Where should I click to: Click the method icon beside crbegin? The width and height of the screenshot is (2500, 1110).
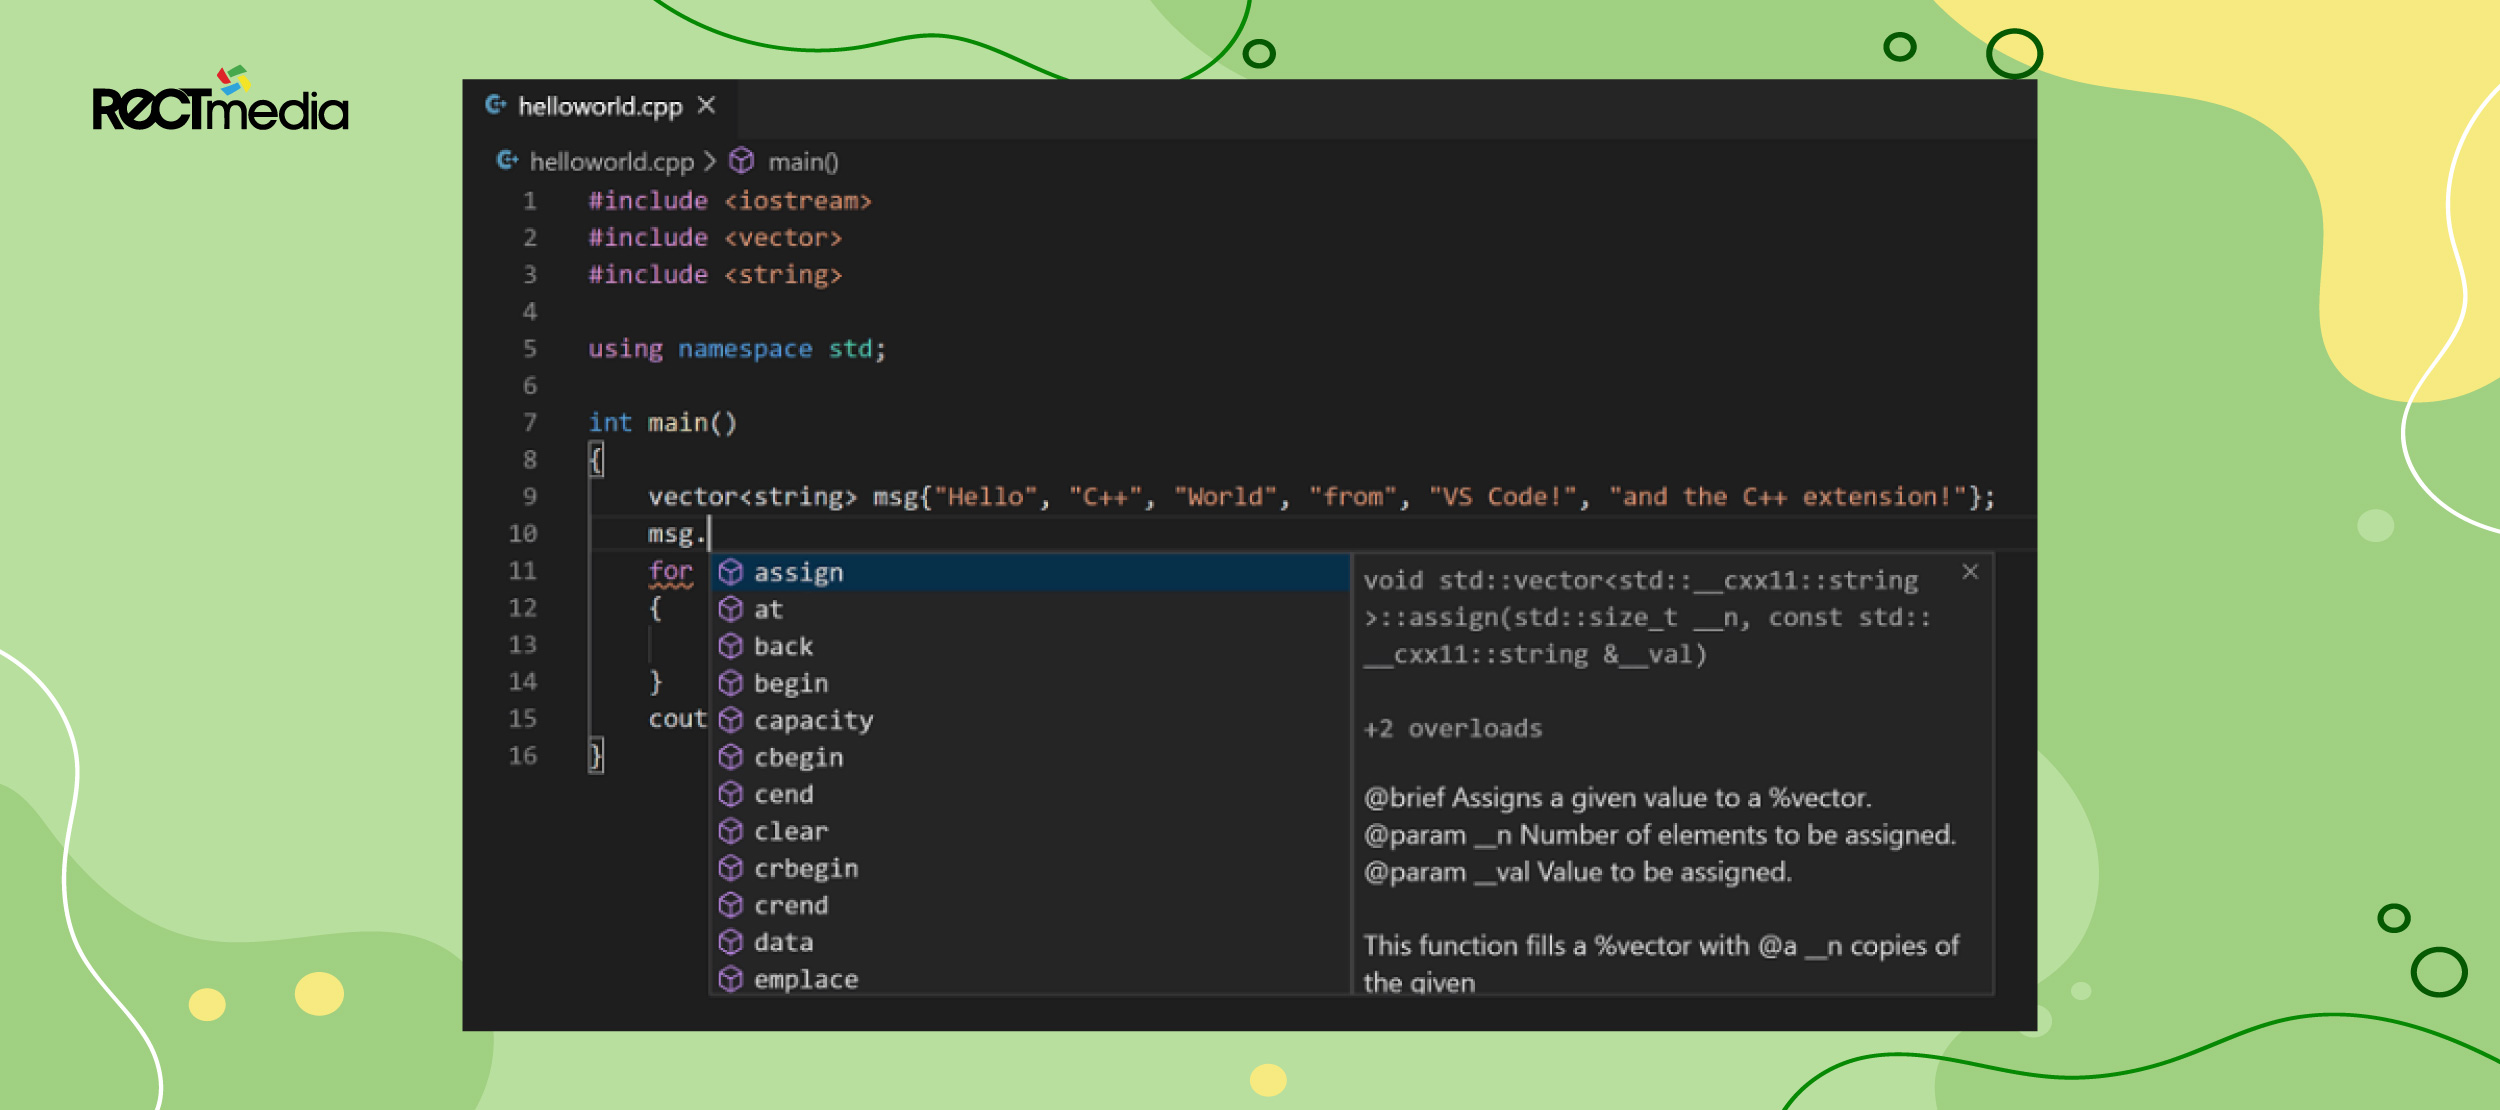click(731, 868)
